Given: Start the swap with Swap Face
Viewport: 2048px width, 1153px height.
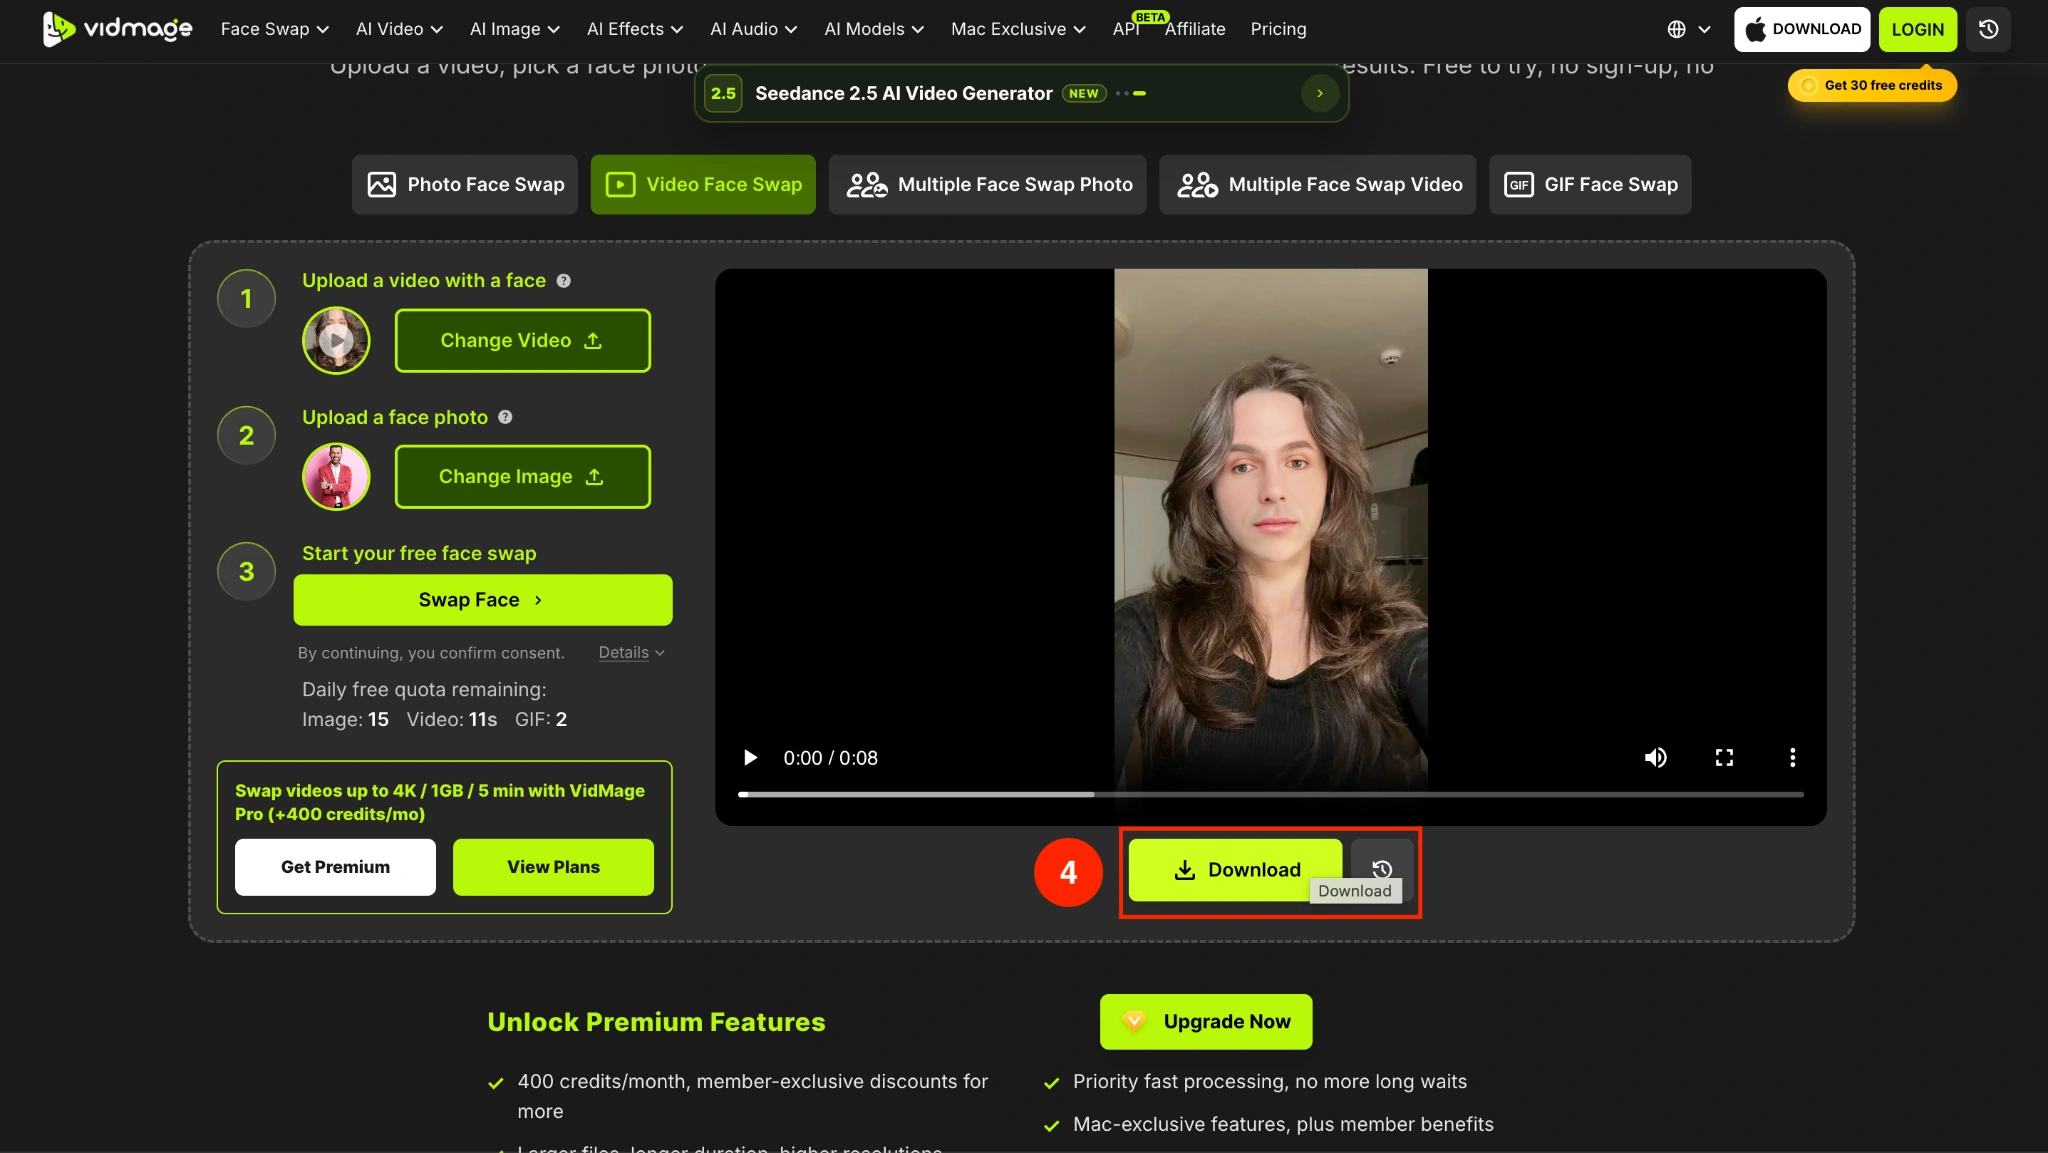Looking at the screenshot, I should [x=483, y=599].
